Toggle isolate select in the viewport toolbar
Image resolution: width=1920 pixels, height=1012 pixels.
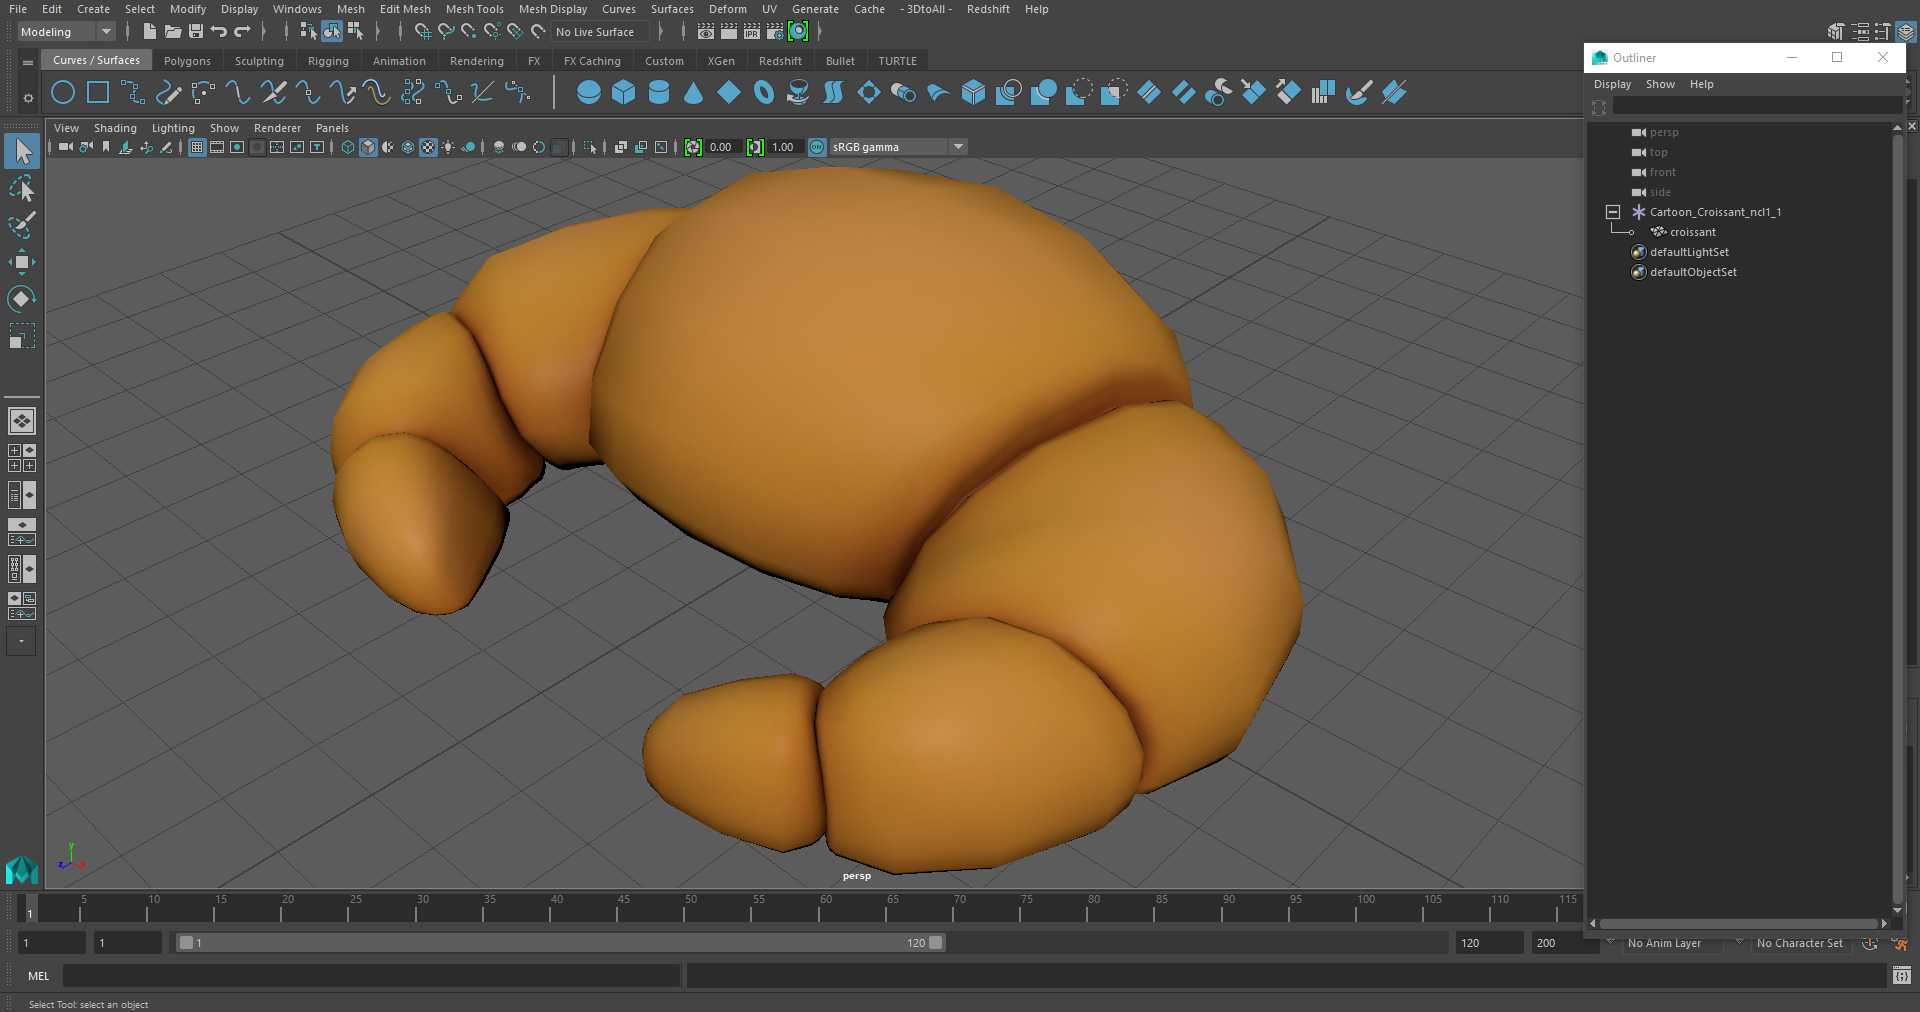590,147
